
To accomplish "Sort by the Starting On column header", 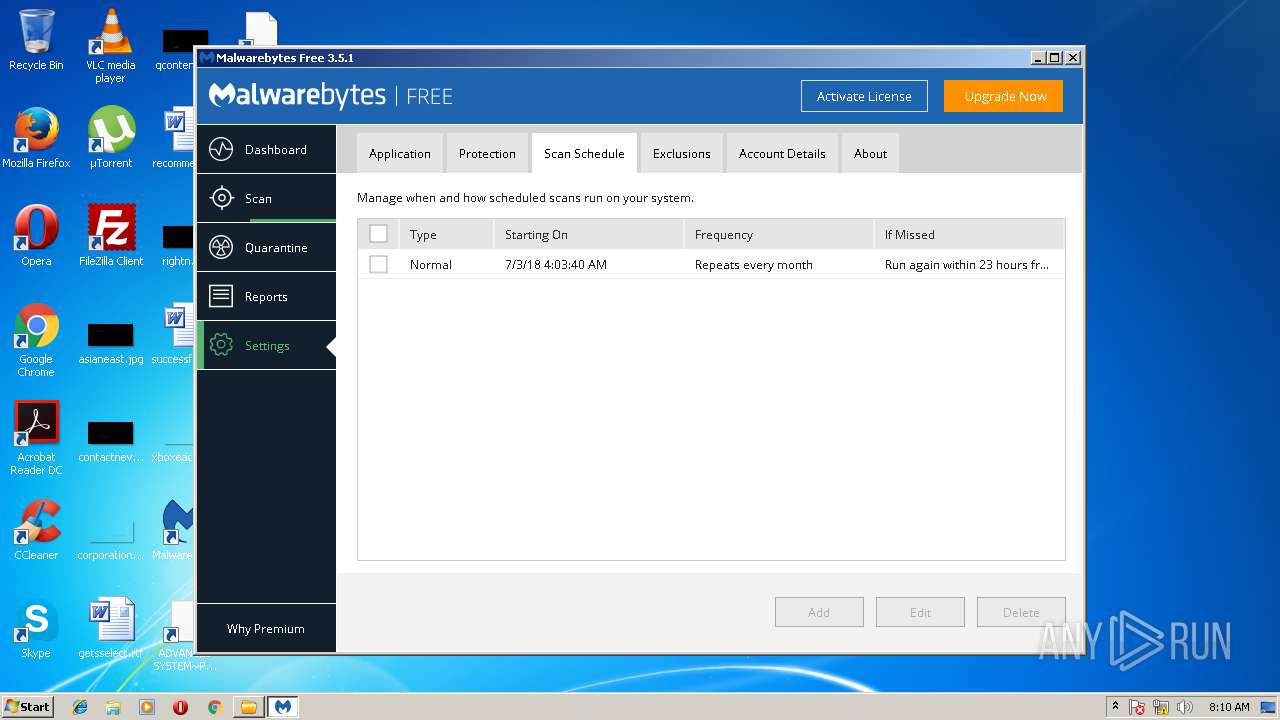I will 588,235.
